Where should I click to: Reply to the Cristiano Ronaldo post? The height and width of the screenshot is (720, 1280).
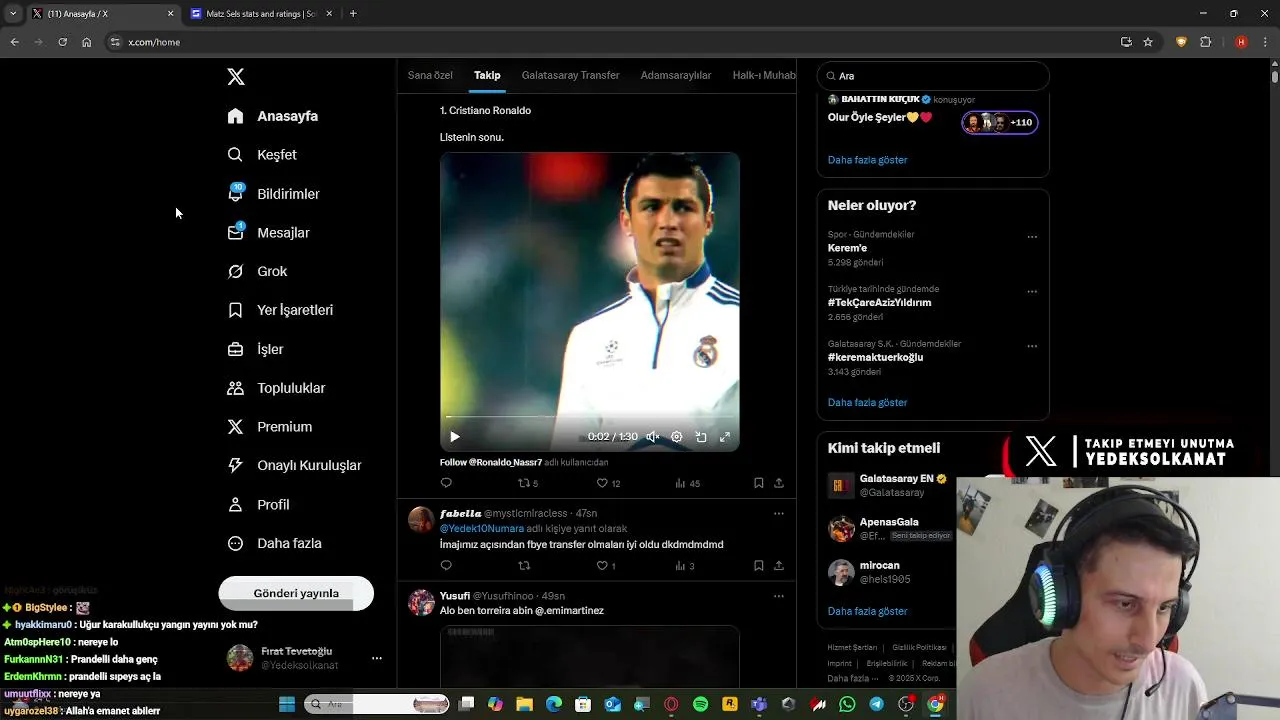(446, 483)
